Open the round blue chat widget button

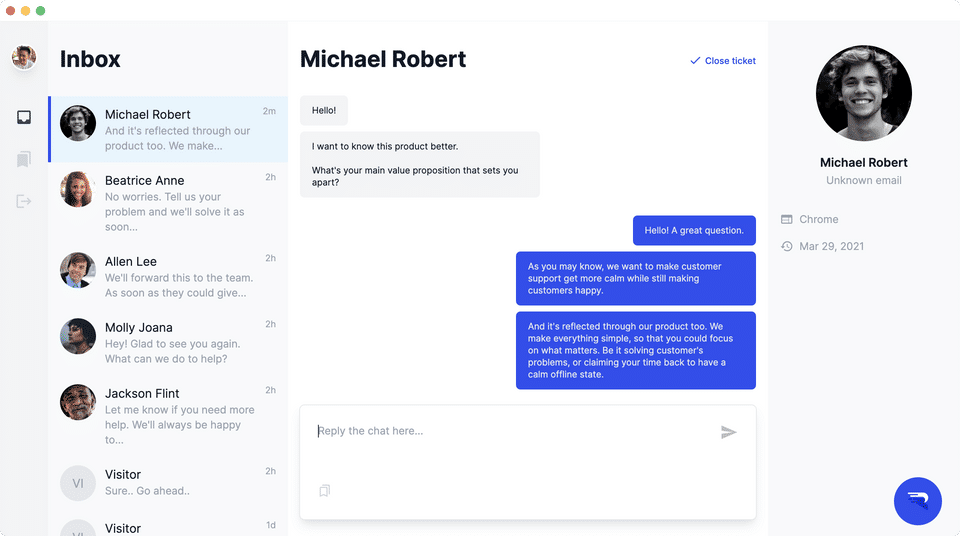pyautogui.click(x=917, y=500)
